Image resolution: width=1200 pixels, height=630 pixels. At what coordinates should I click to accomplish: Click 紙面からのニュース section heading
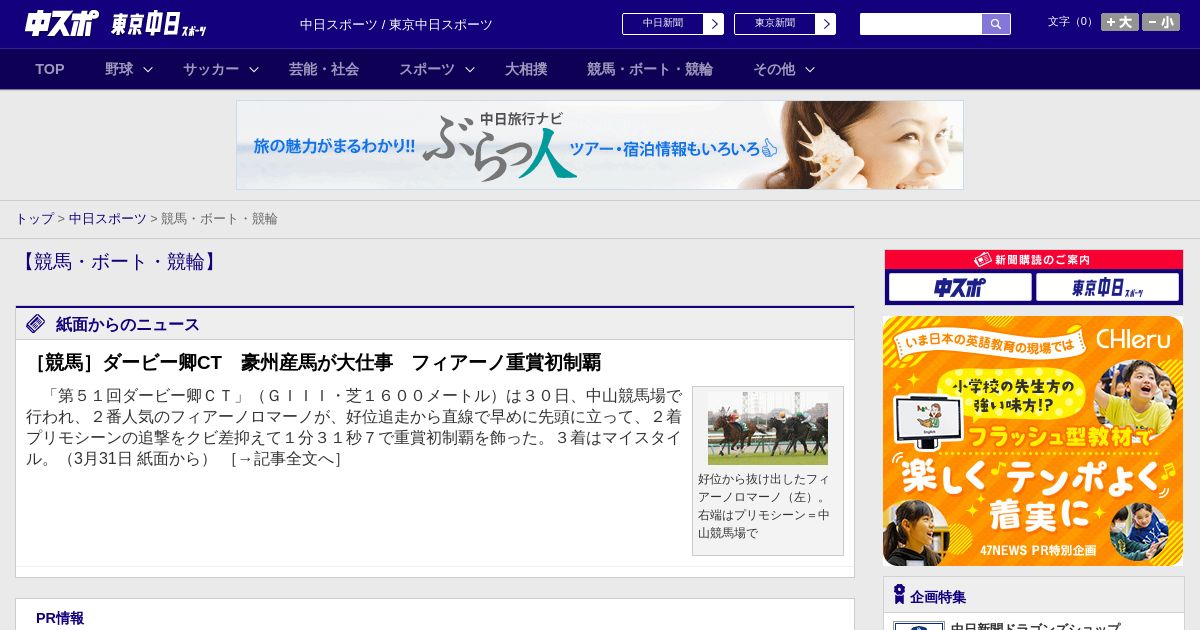[127, 324]
